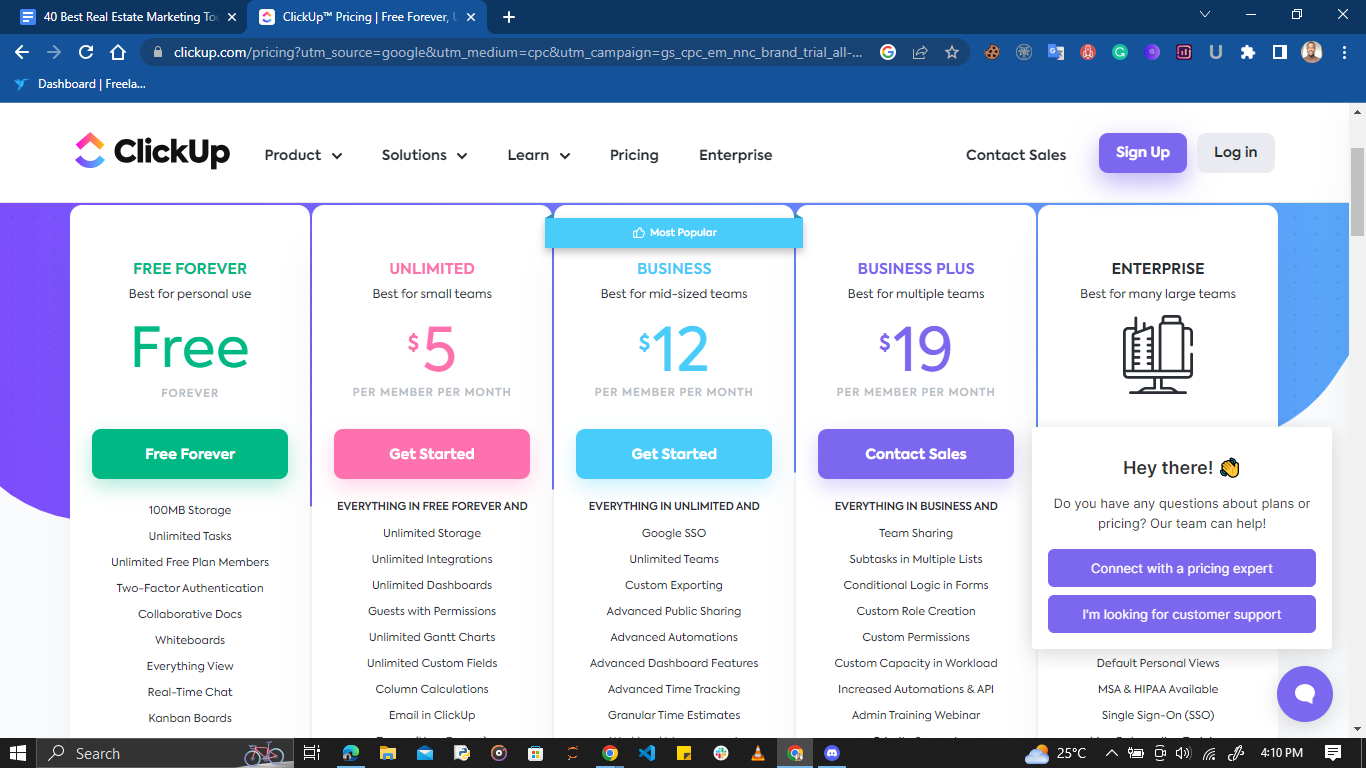Image resolution: width=1366 pixels, height=768 pixels.
Task: Click Connect with a pricing expert
Action: tap(1182, 568)
